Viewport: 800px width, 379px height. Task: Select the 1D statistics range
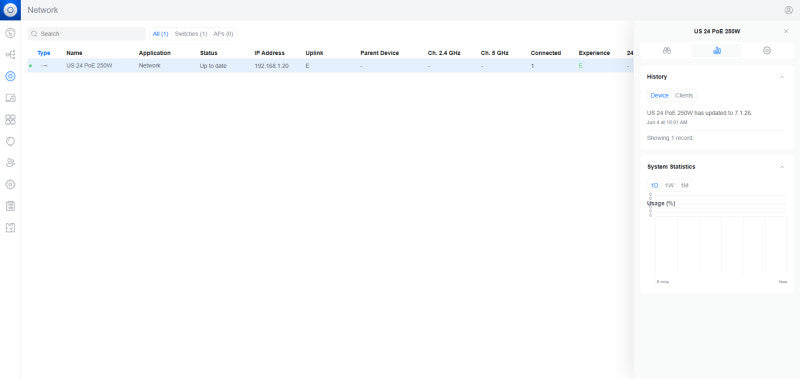655,186
